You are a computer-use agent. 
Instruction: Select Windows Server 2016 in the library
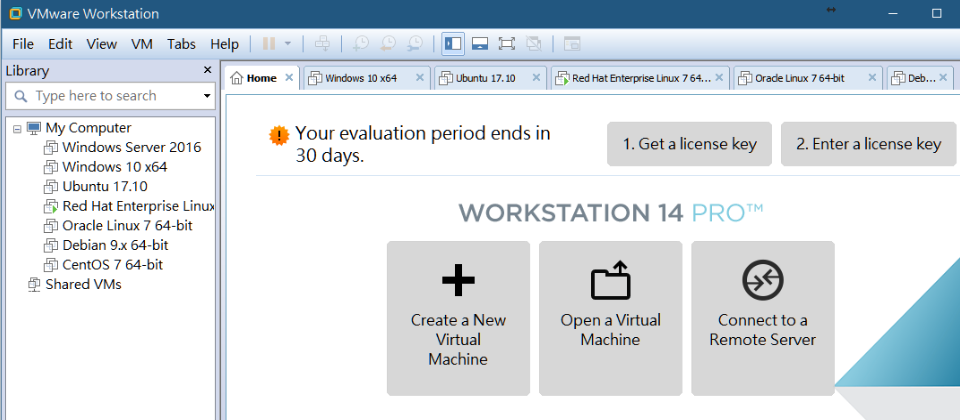tap(132, 148)
